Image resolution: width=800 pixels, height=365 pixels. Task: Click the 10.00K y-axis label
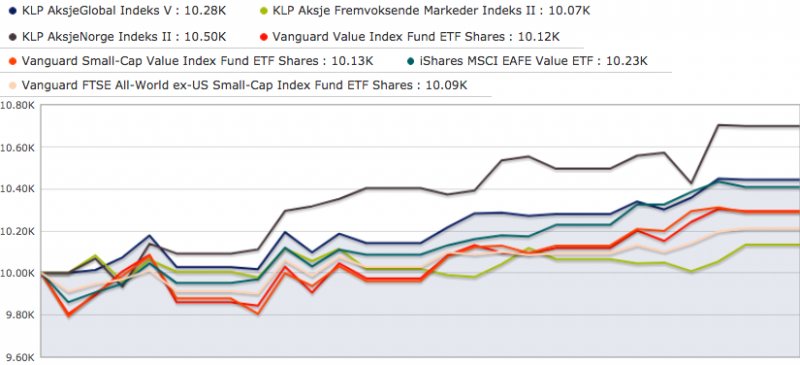coord(17,274)
